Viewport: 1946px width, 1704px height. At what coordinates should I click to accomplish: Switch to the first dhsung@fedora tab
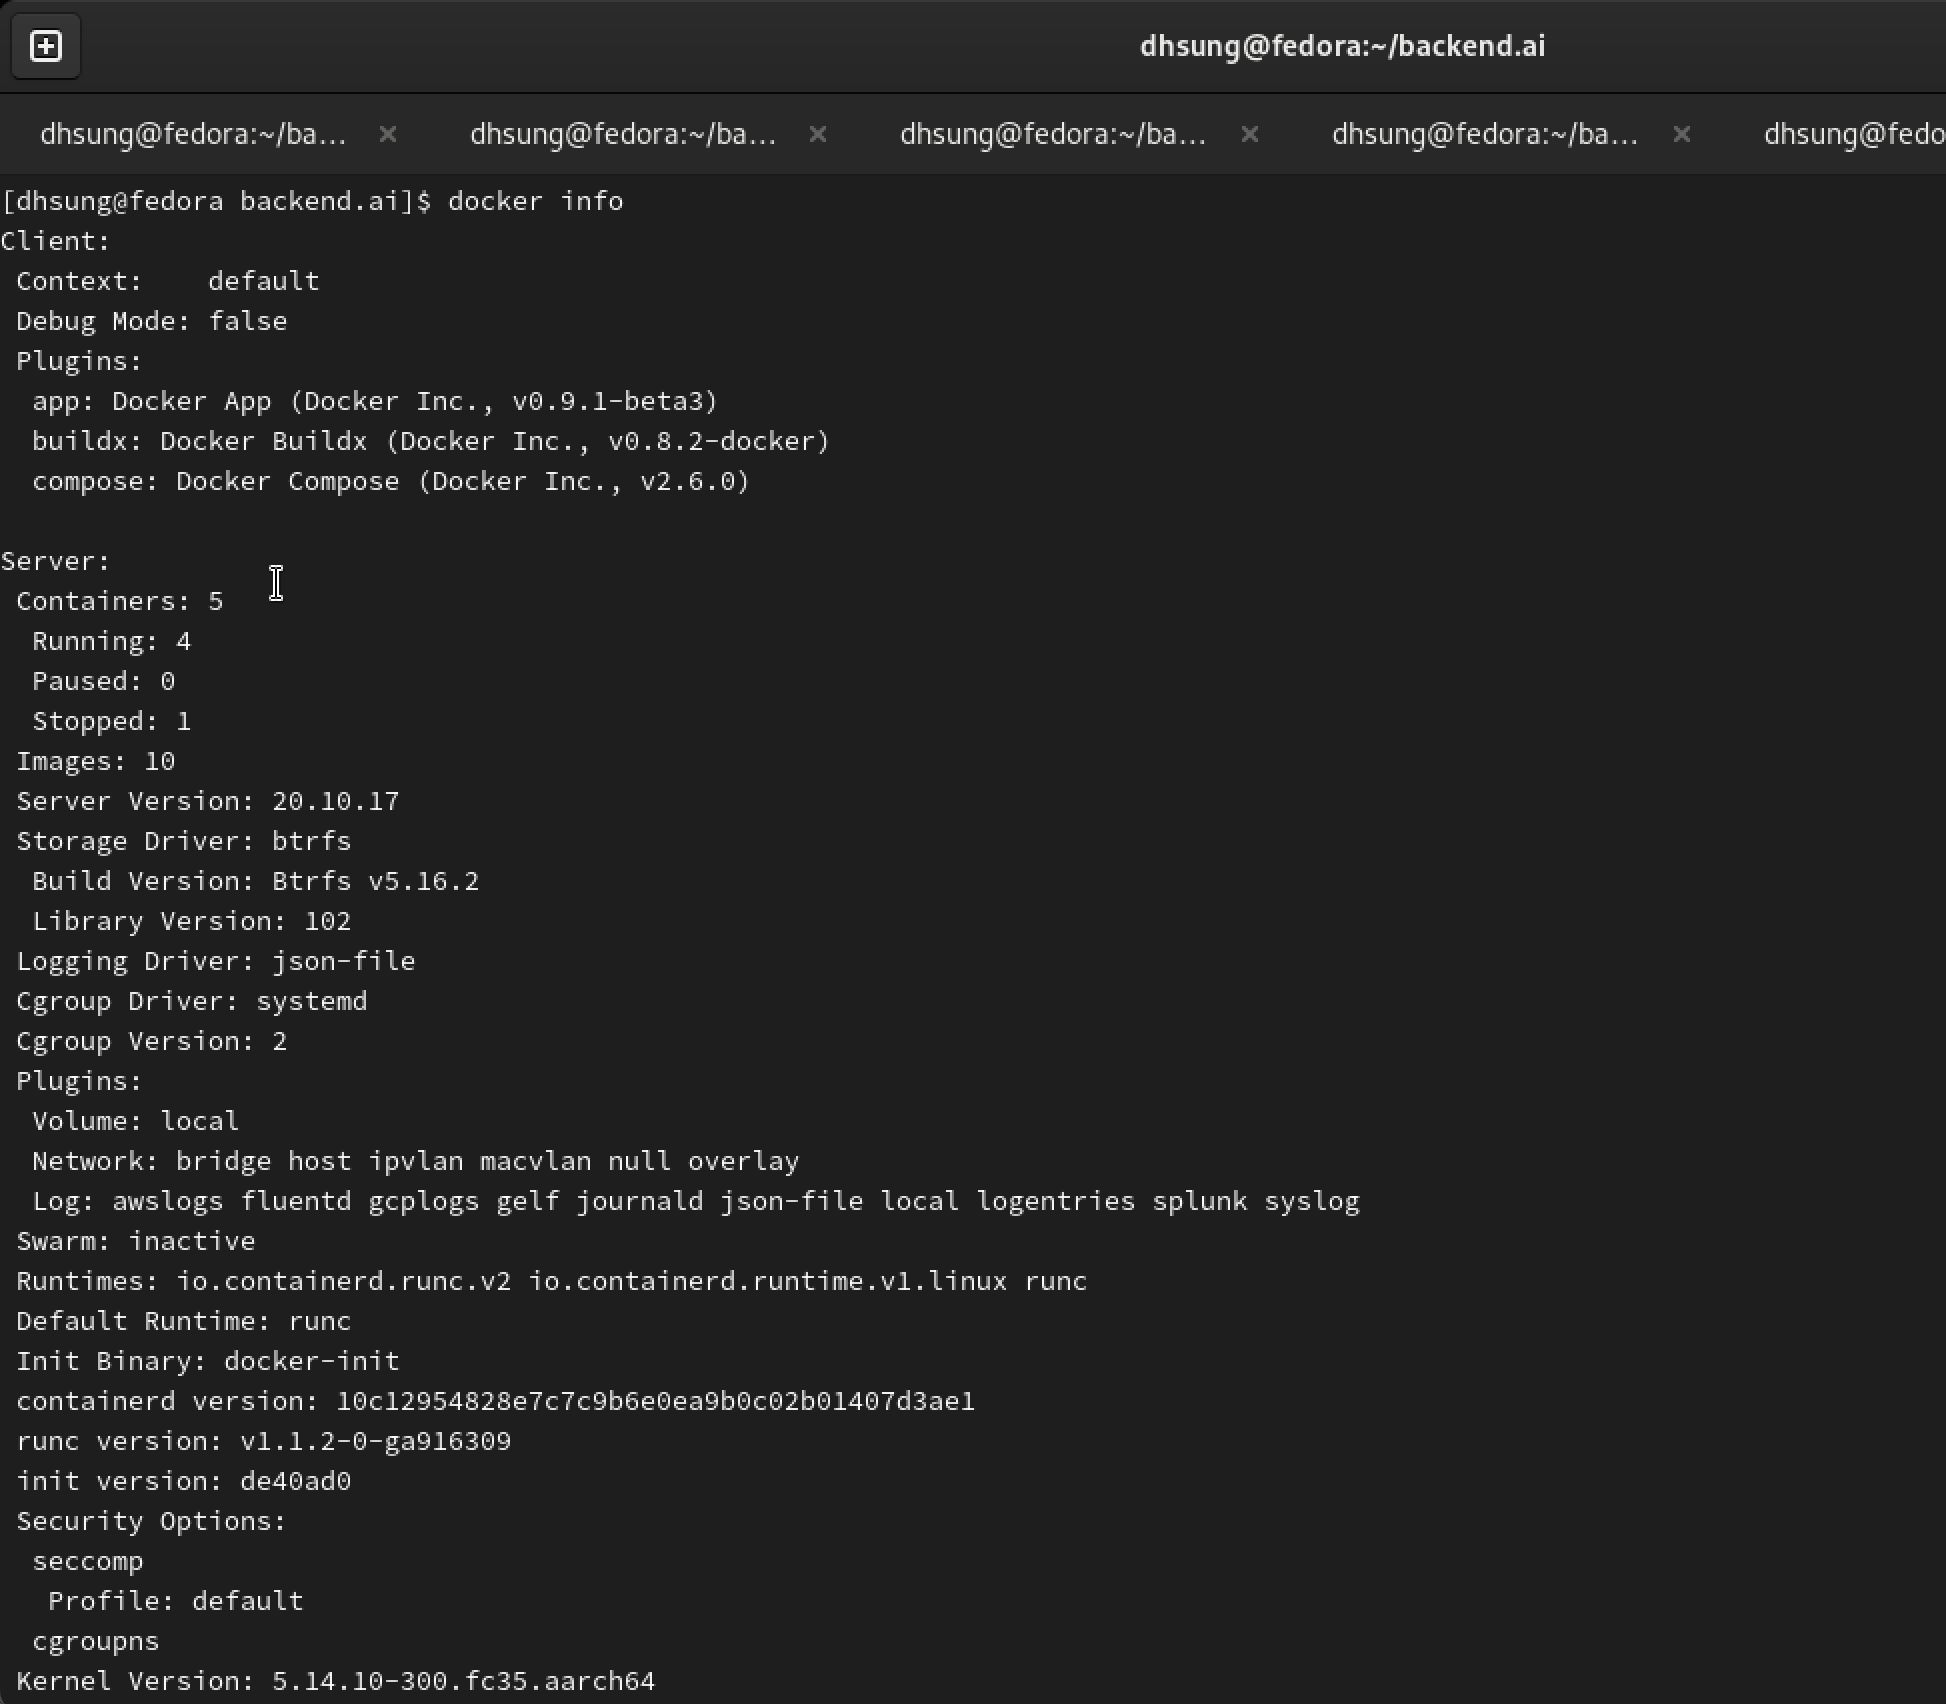pyautogui.click(x=190, y=134)
